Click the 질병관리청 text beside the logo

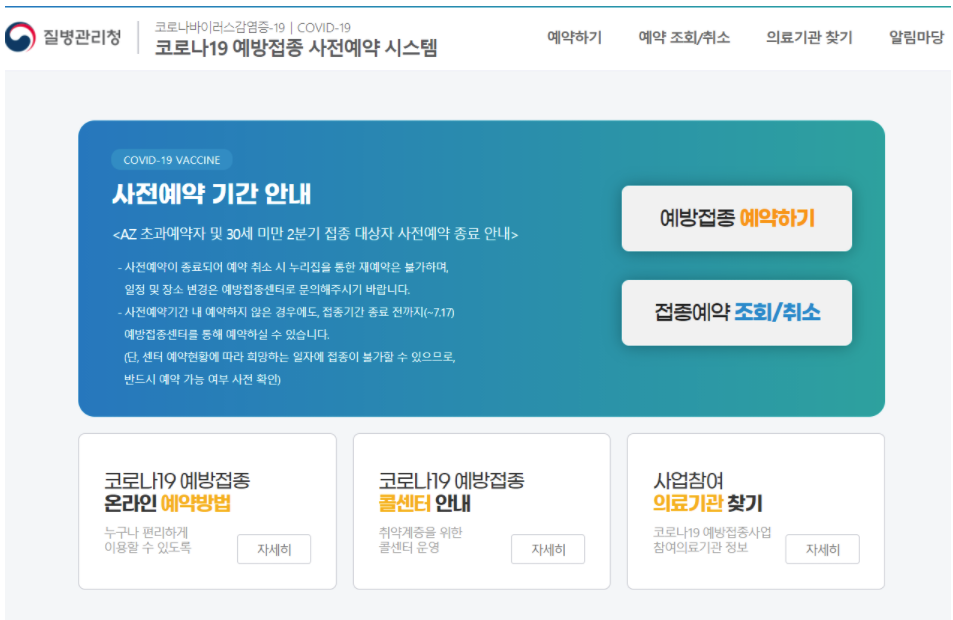[x=82, y=37]
